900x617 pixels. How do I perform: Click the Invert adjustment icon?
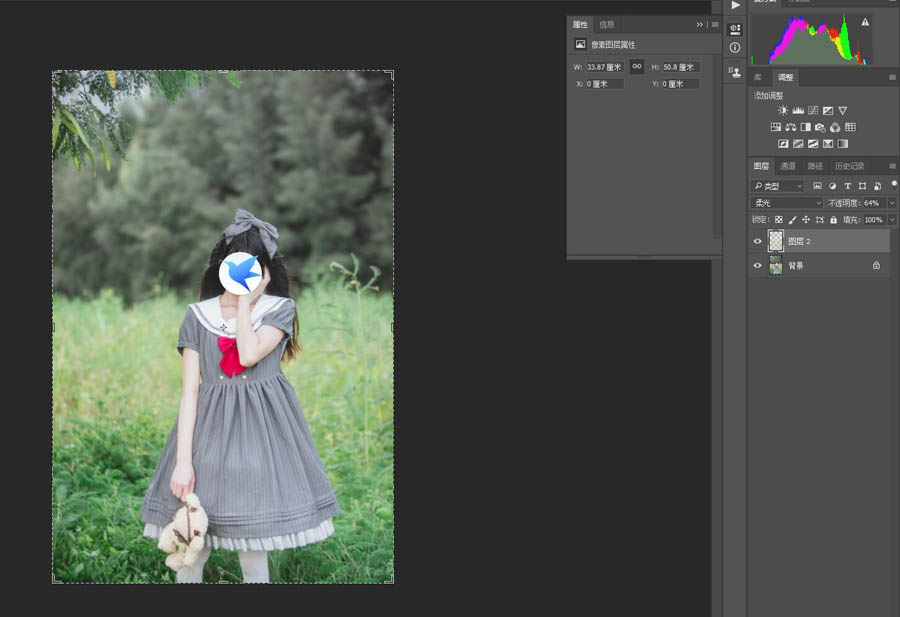coord(783,143)
